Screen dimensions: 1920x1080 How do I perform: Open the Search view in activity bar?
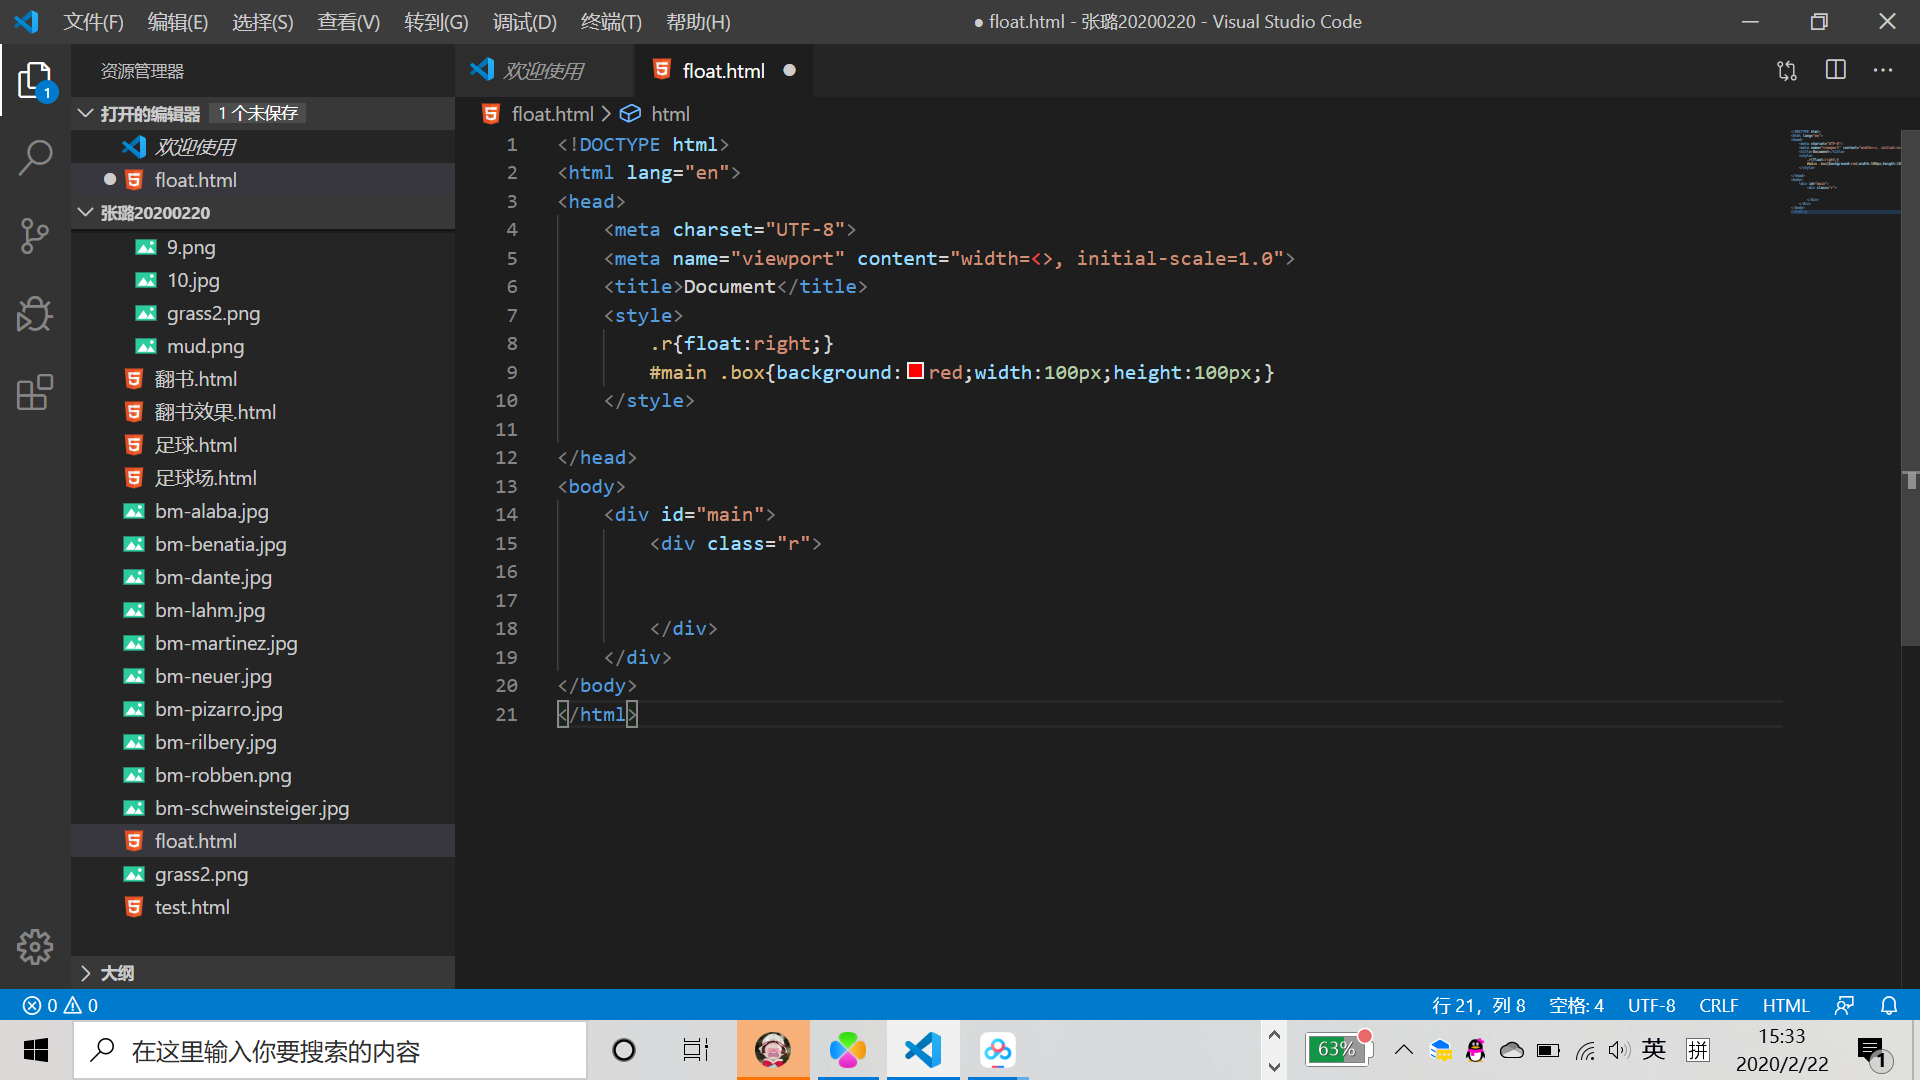pos(35,157)
